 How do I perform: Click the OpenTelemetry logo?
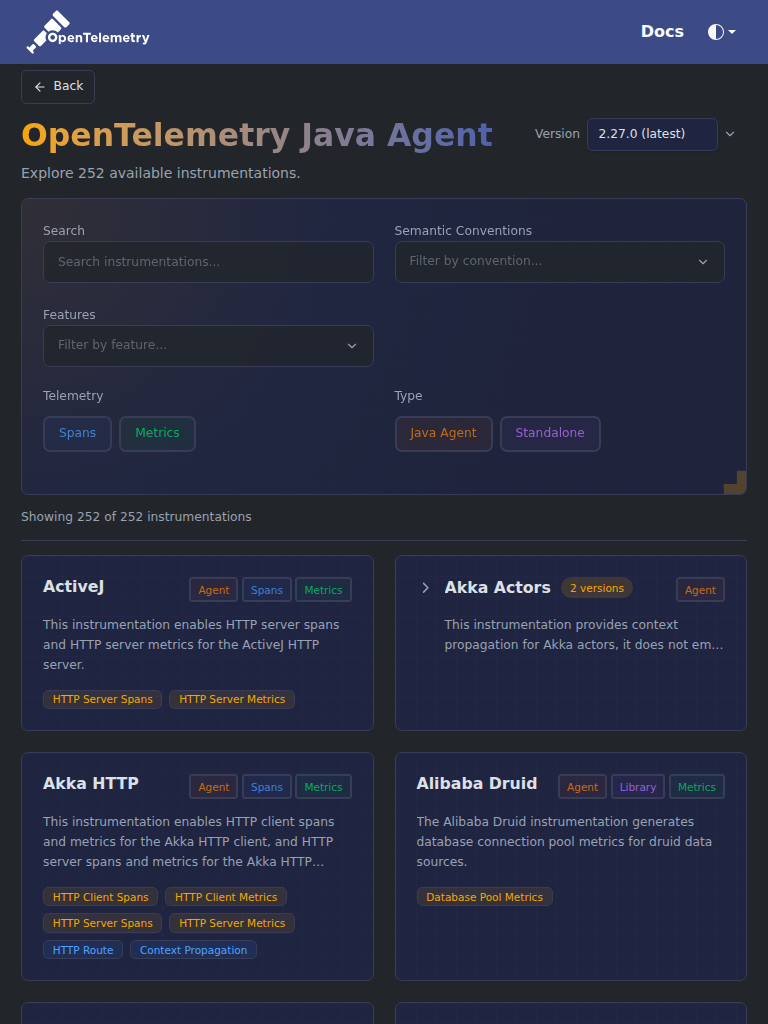(x=88, y=32)
